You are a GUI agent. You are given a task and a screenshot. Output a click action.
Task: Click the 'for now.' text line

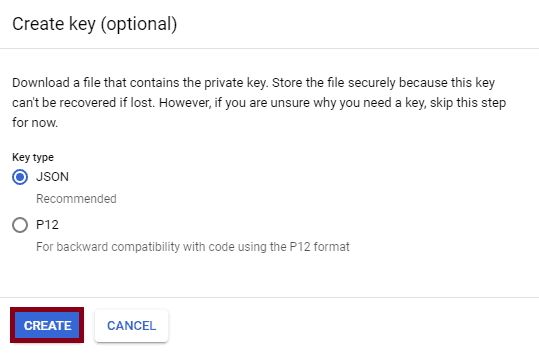click(35, 122)
